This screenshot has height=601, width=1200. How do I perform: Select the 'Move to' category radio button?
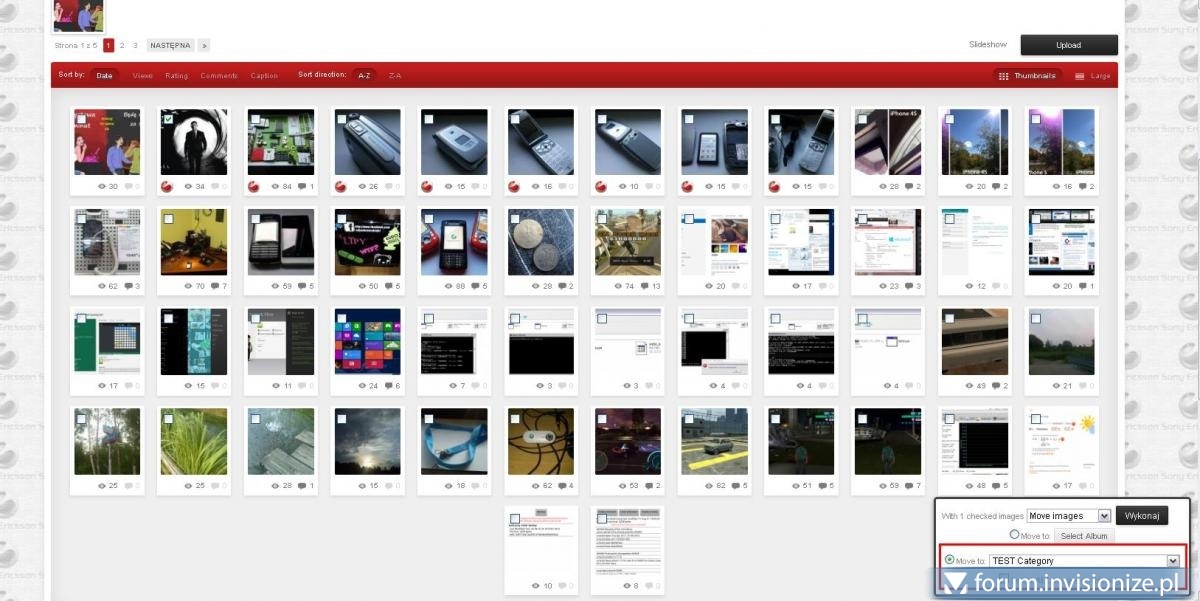[x=949, y=560]
